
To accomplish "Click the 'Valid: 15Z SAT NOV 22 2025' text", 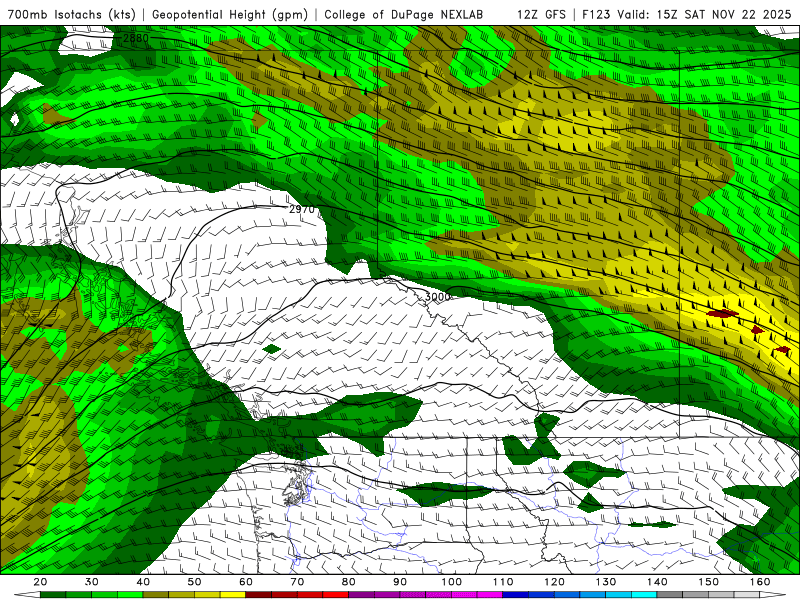I will (704, 14).
